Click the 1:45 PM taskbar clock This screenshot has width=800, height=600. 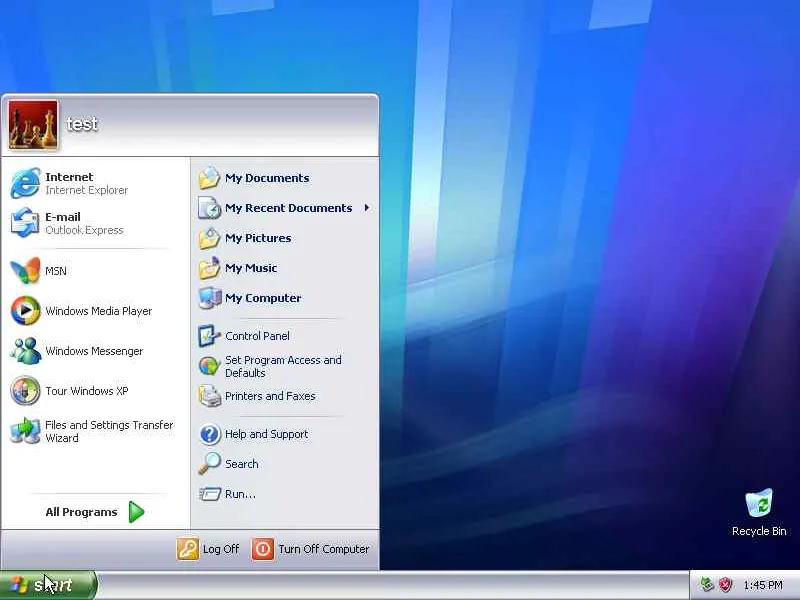(762, 585)
